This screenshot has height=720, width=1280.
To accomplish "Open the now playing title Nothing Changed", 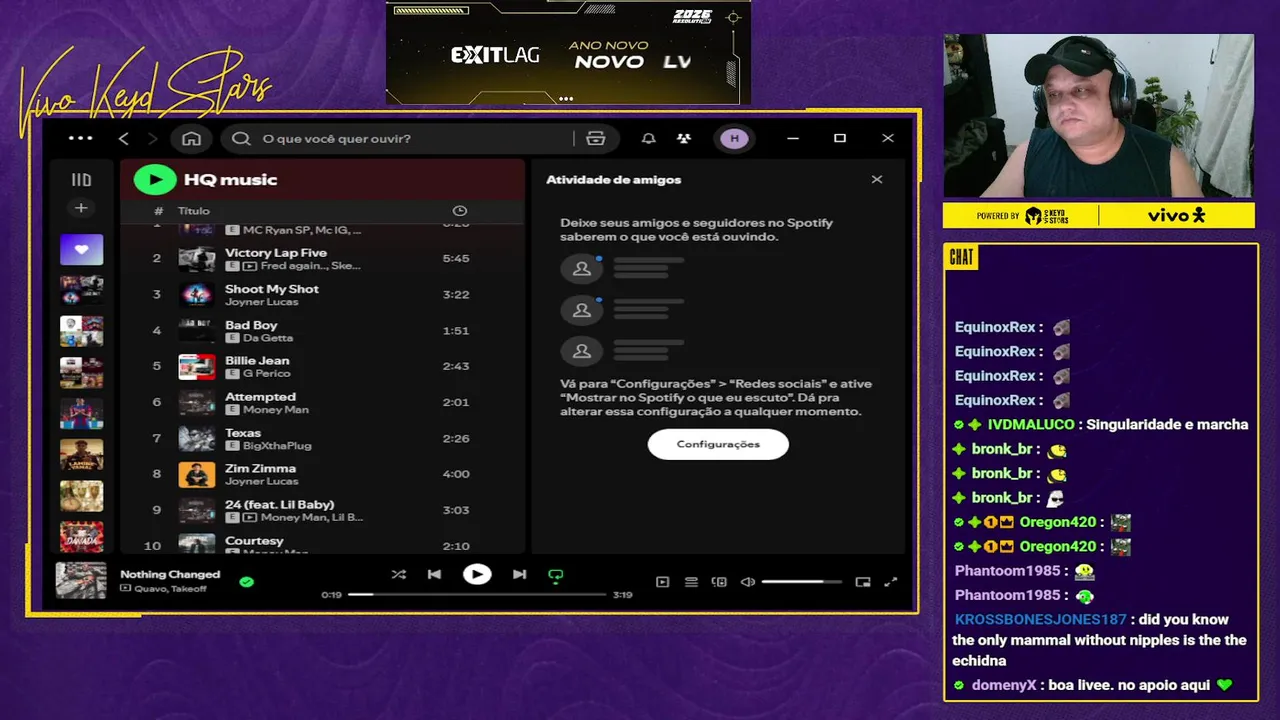I will tap(170, 574).
